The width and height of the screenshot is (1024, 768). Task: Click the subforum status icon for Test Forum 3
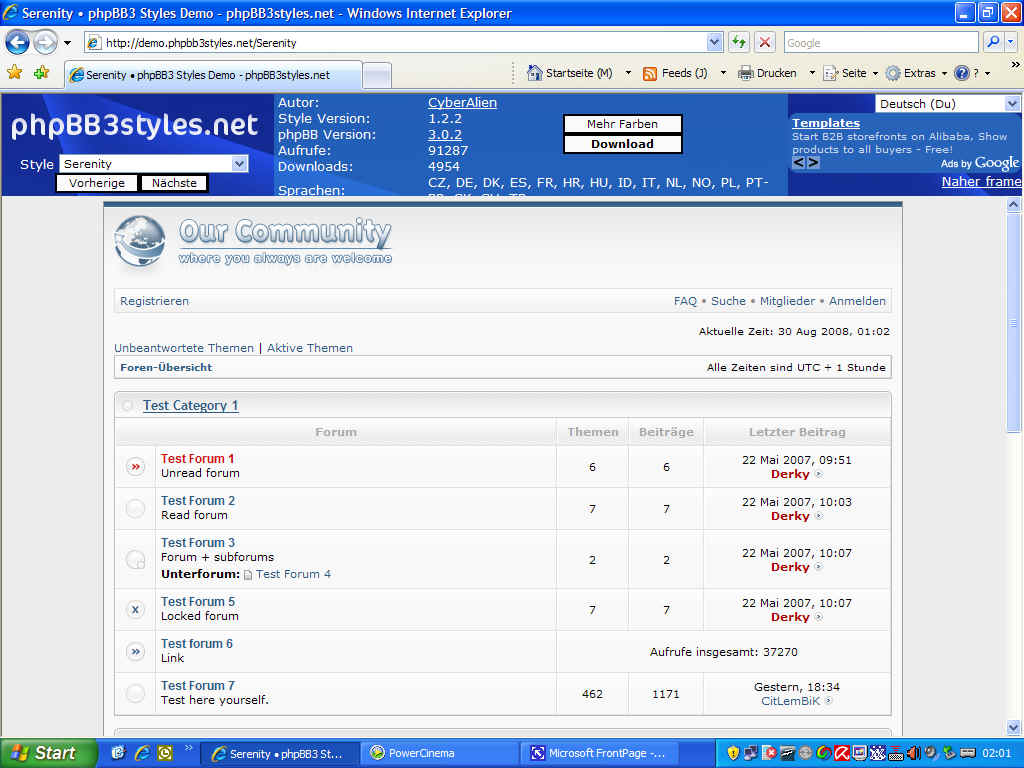[x=135, y=560]
